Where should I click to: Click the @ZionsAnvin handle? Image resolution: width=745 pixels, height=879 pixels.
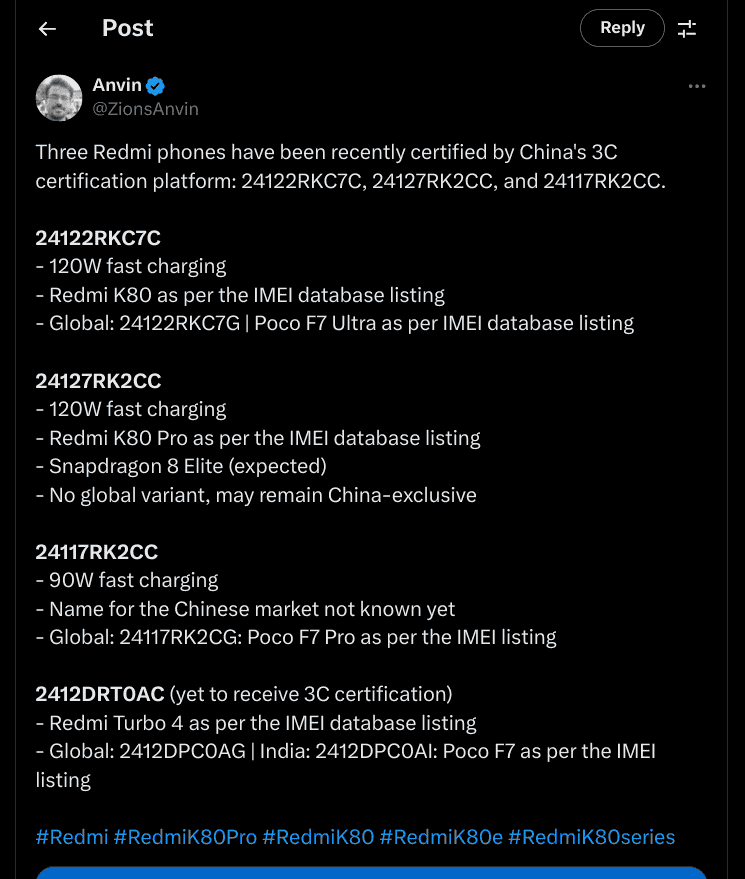146,109
